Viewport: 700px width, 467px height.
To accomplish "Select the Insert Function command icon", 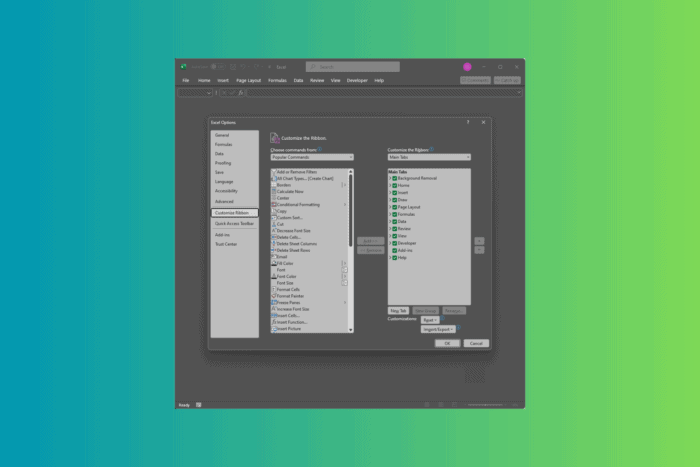I will coord(274,322).
